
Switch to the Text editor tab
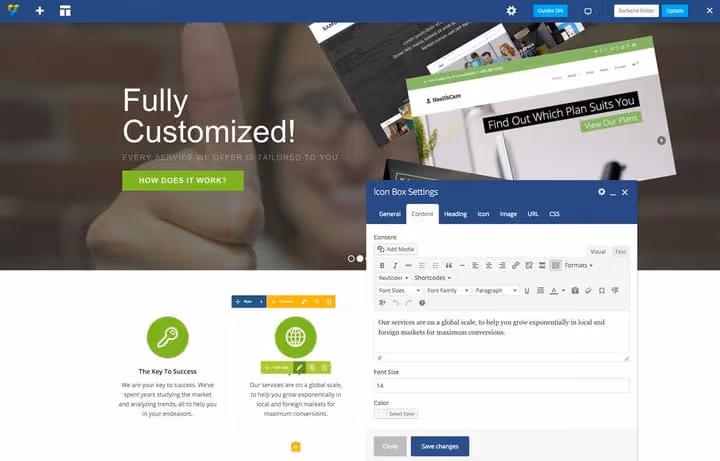tap(620, 252)
